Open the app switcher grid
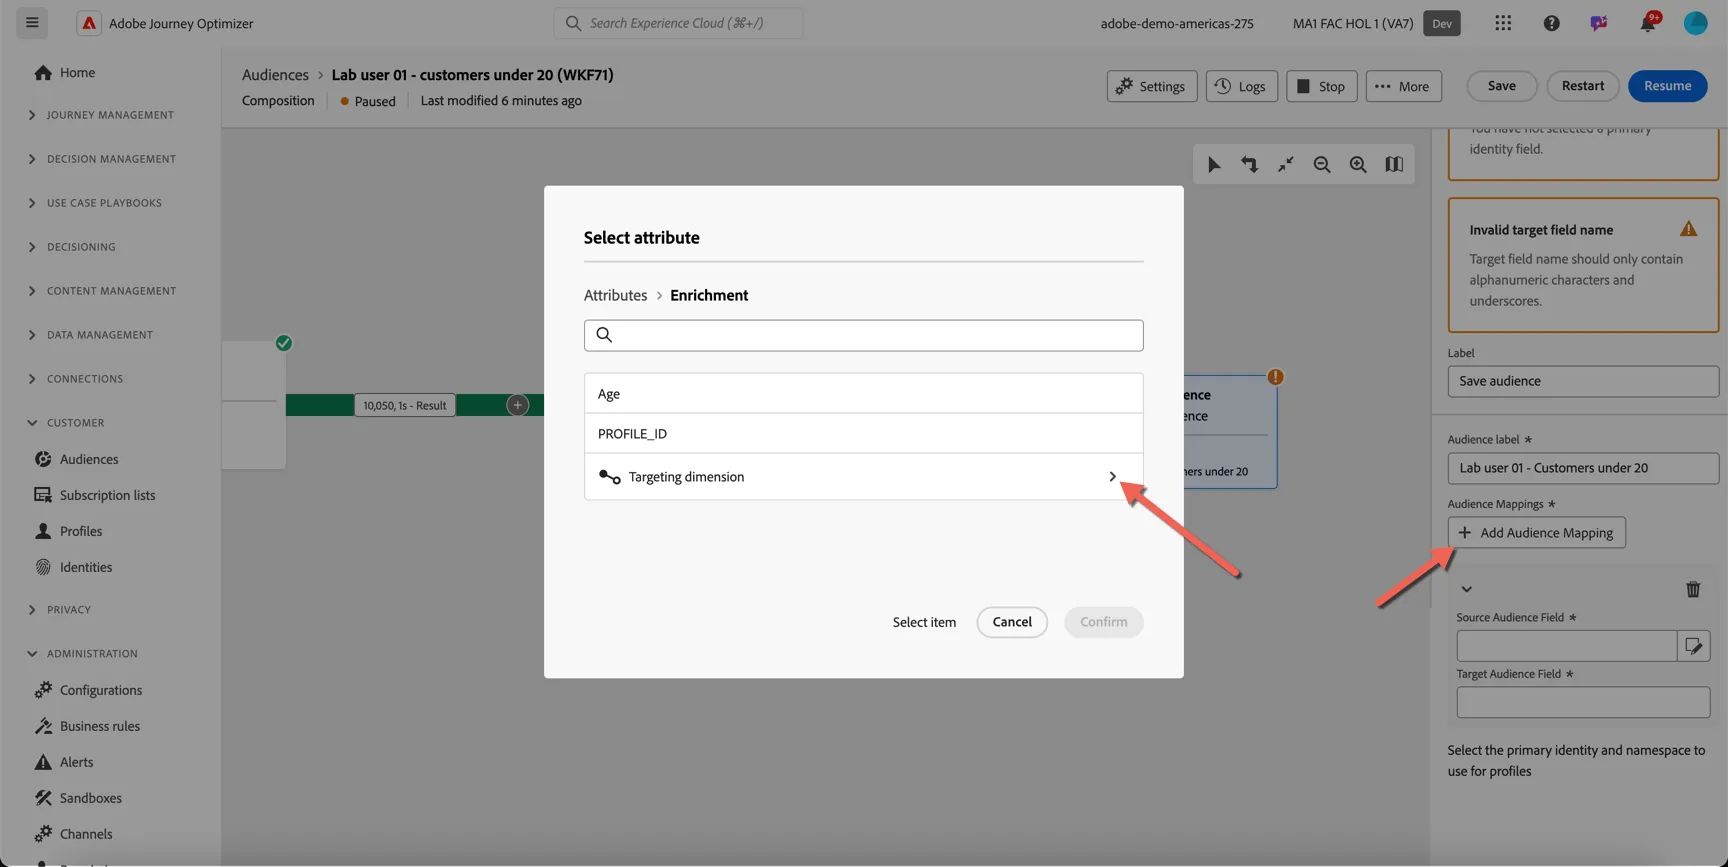The image size is (1728, 867). coord(1503,23)
